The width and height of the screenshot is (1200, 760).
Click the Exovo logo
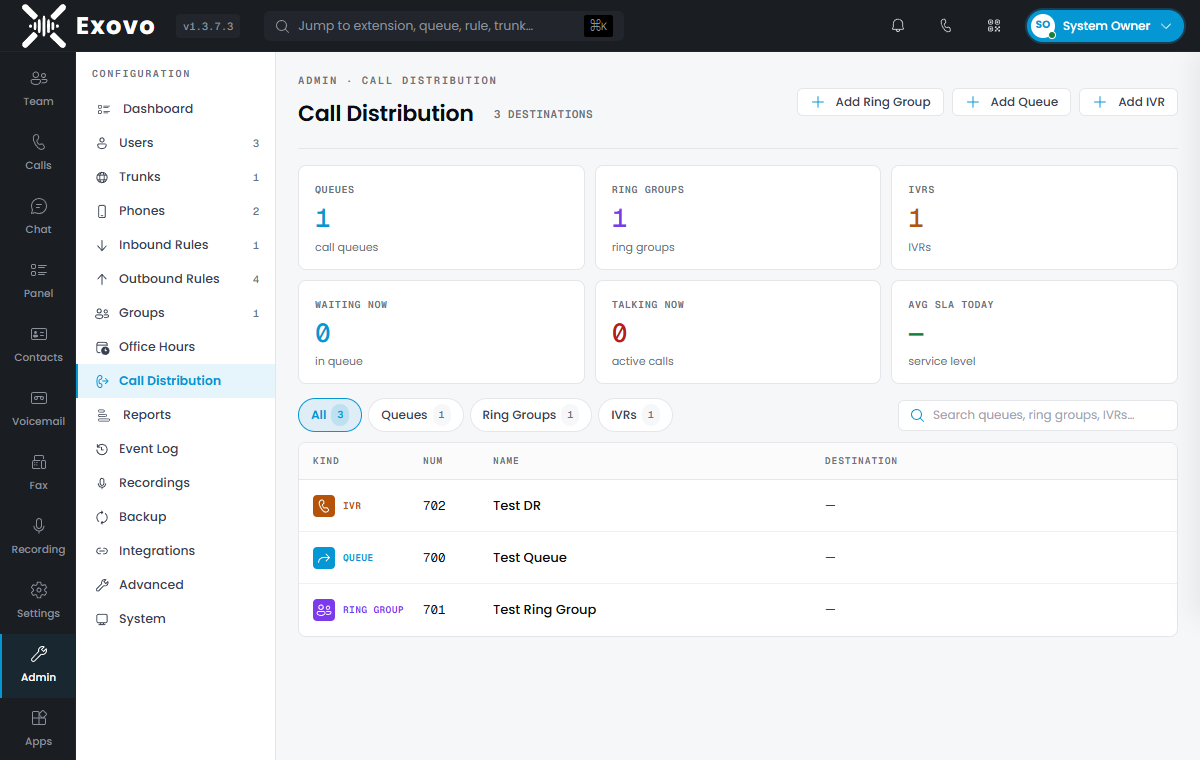coord(88,26)
